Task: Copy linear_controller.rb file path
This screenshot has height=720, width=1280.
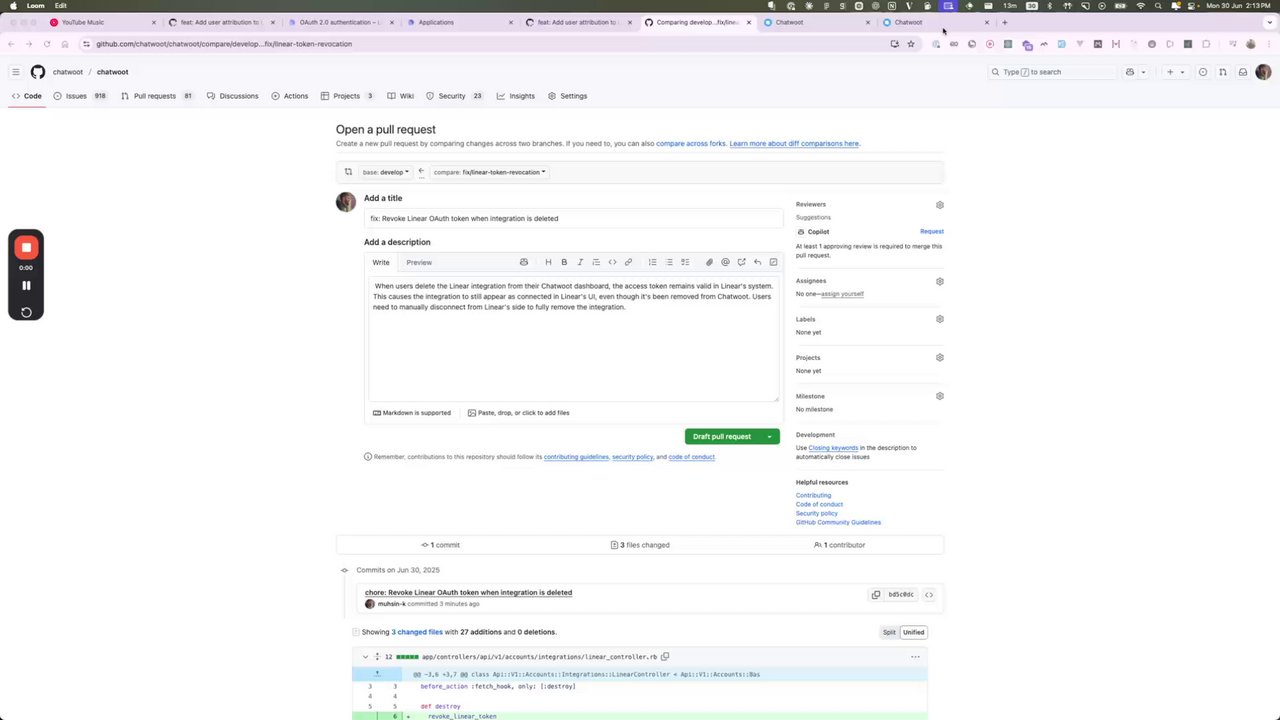Action: (665, 657)
